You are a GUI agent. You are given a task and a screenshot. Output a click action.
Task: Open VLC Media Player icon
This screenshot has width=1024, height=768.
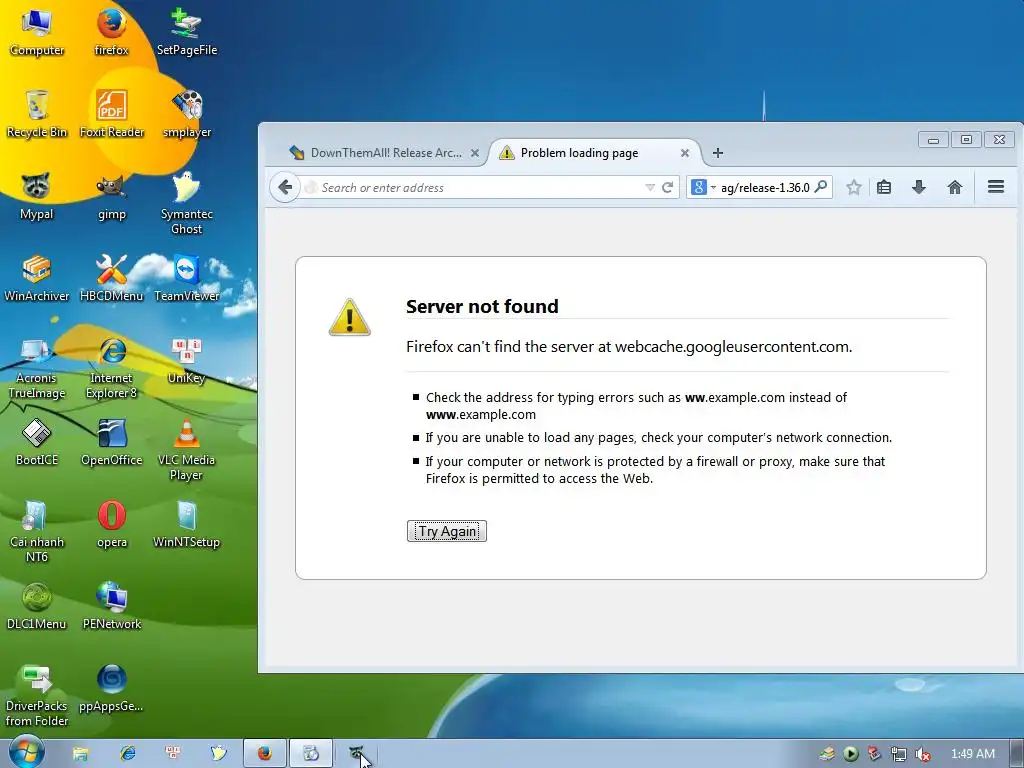coord(187,449)
